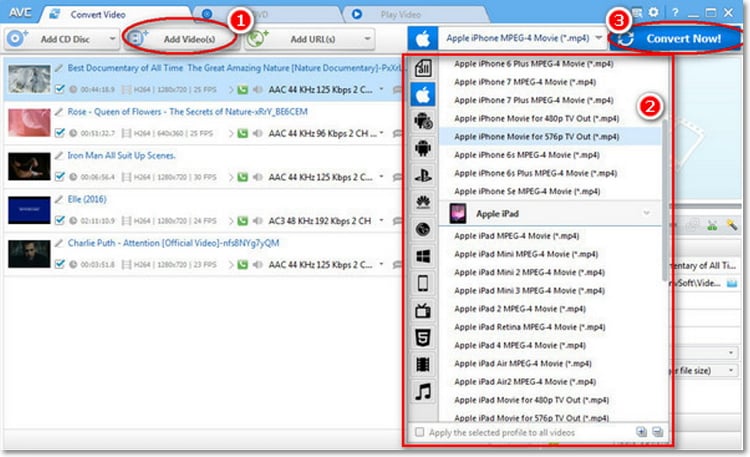Open audio track dropdown for Iron Man row

pyautogui.click(x=381, y=177)
